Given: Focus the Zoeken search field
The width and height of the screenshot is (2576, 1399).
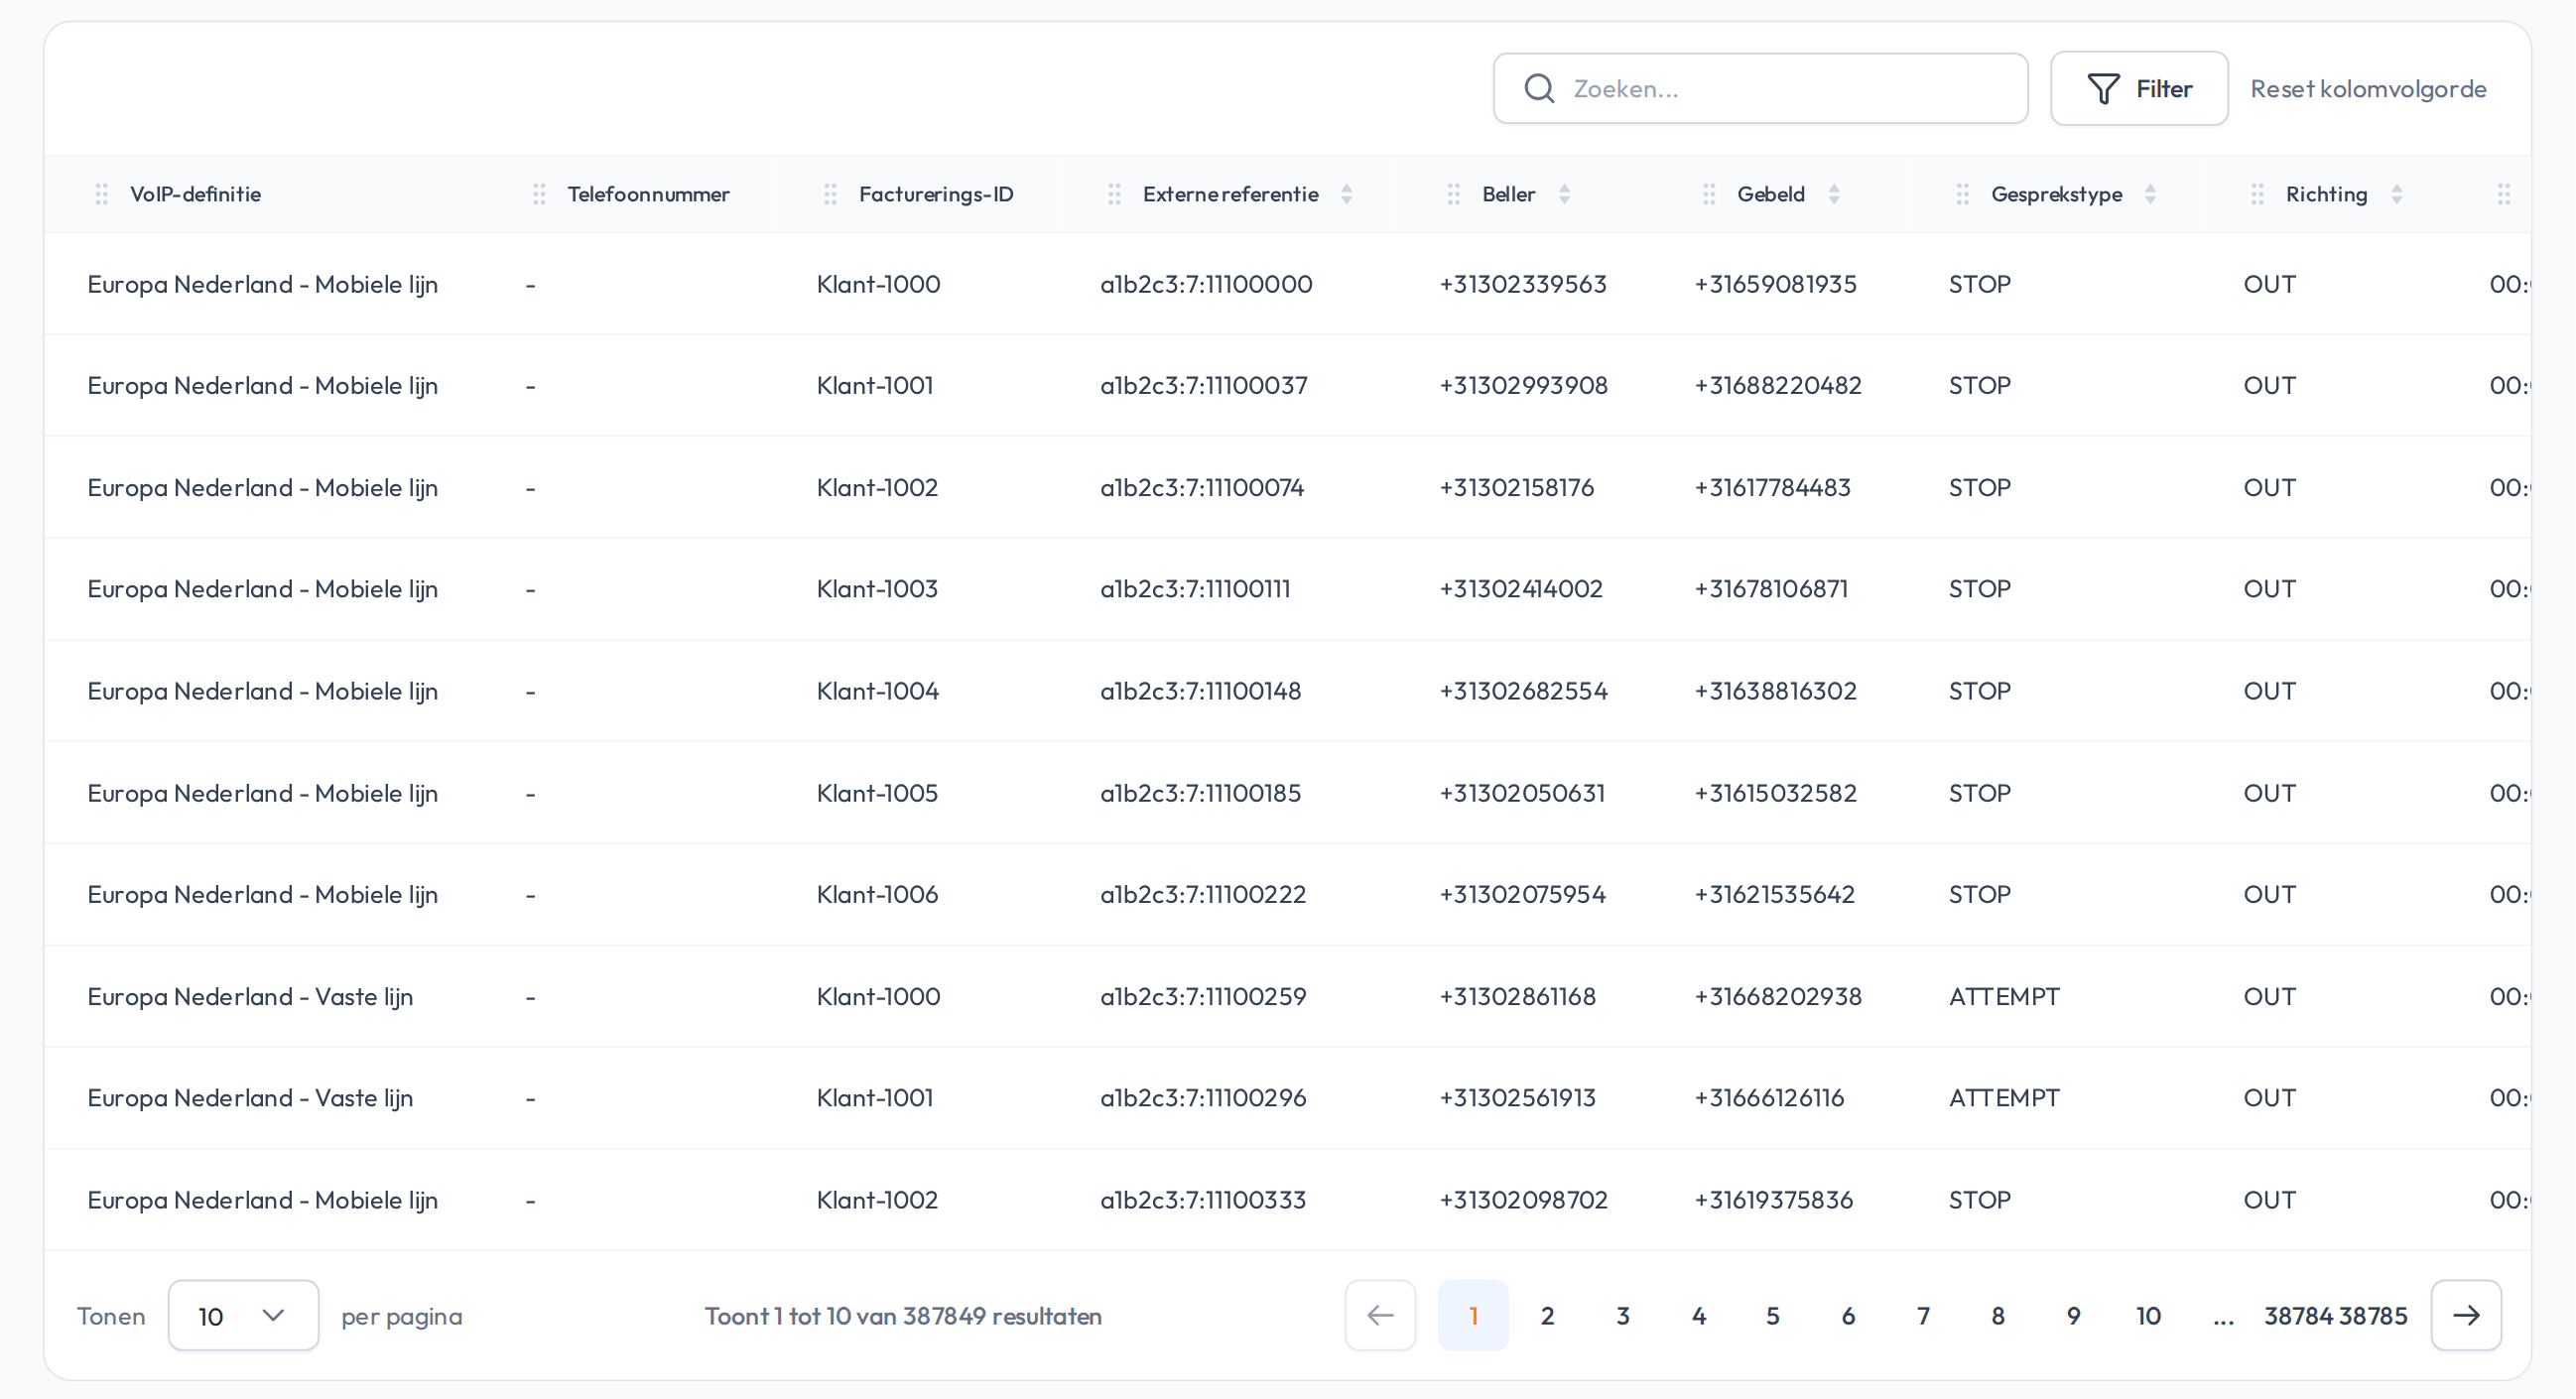Looking at the screenshot, I should click(1760, 89).
